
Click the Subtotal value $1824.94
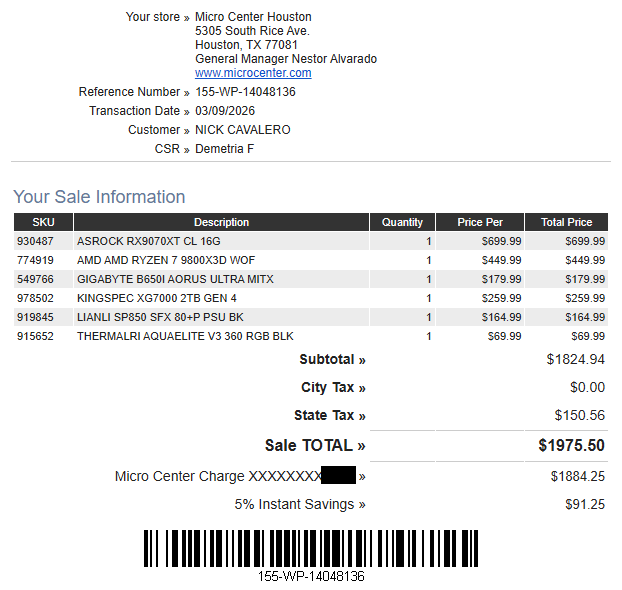[x=575, y=359]
